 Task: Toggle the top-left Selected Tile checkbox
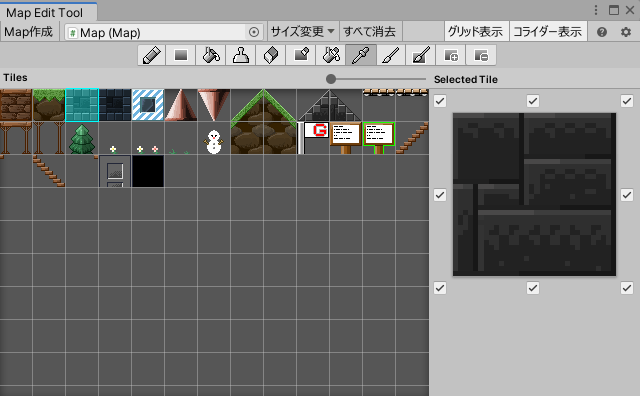(440, 101)
